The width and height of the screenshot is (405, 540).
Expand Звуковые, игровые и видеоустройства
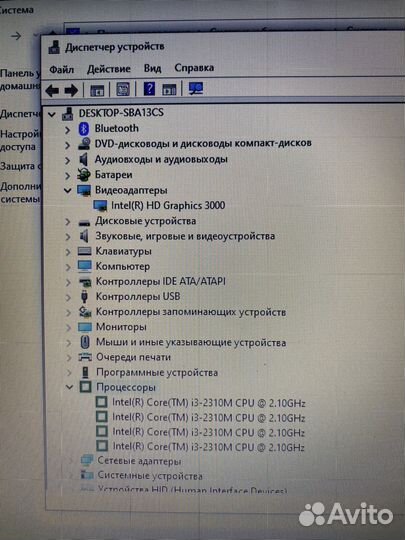(x=68, y=237)
